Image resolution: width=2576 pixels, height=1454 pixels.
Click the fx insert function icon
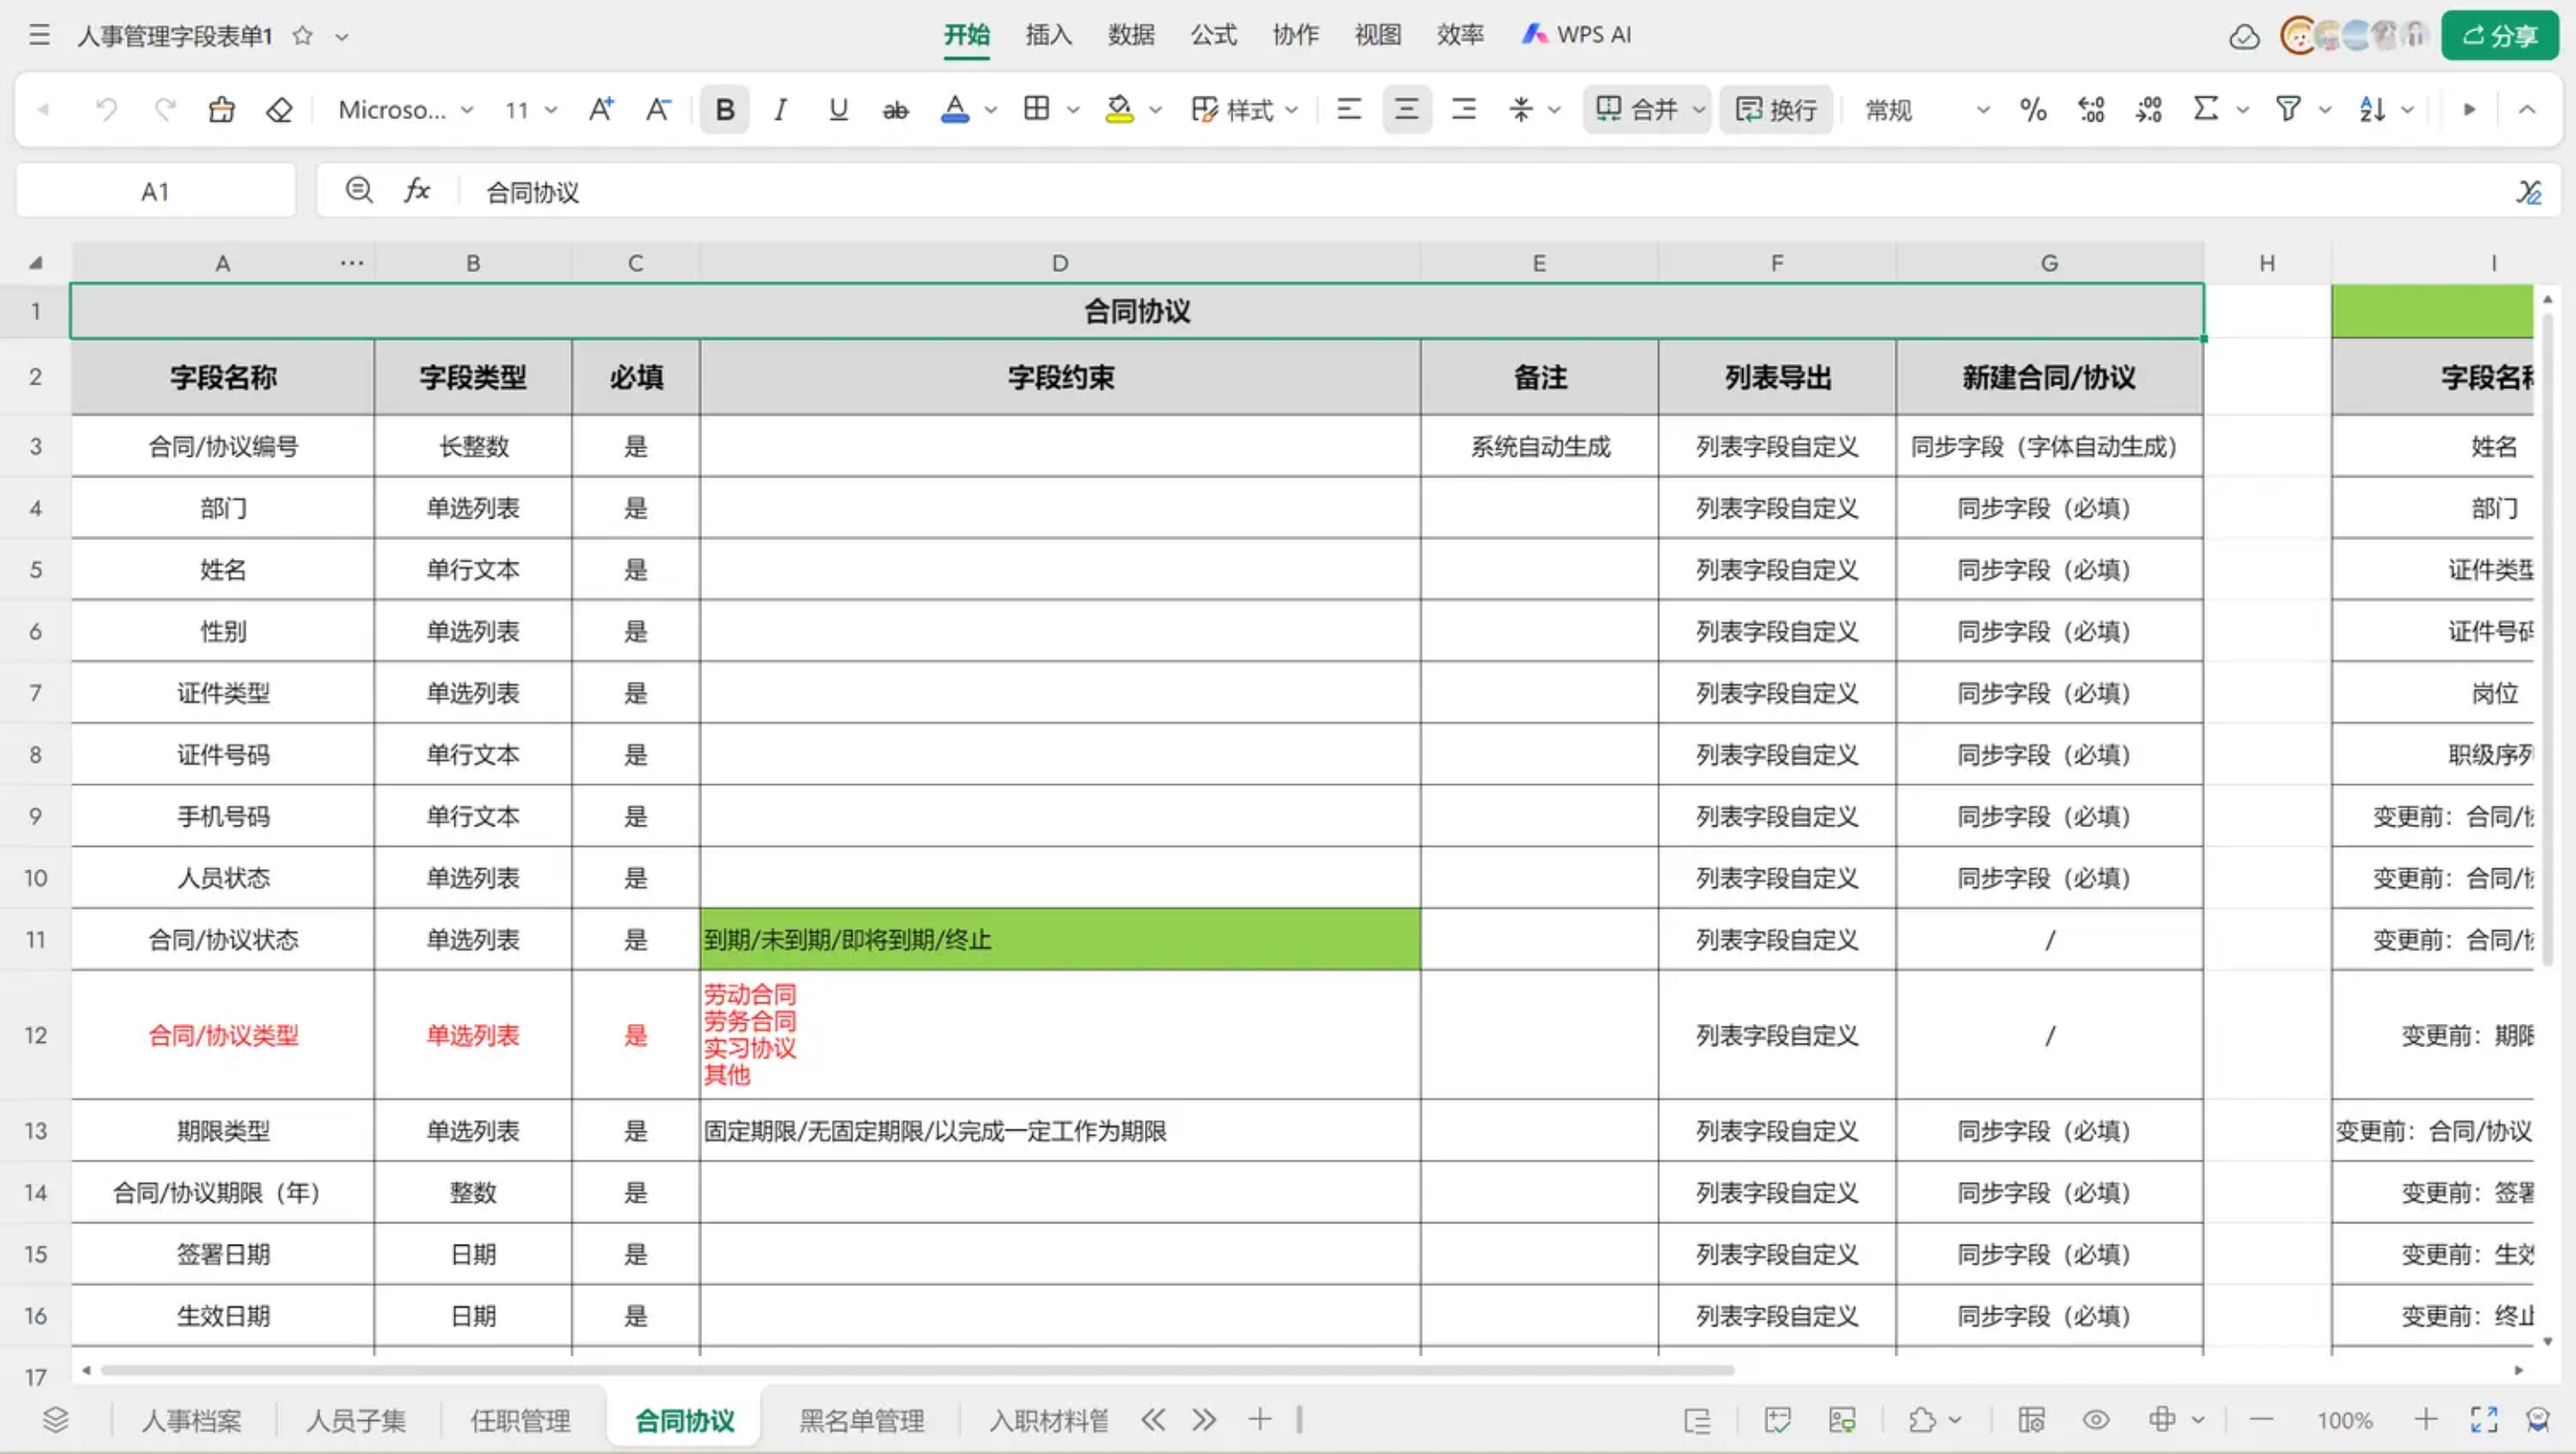(417, 190)
